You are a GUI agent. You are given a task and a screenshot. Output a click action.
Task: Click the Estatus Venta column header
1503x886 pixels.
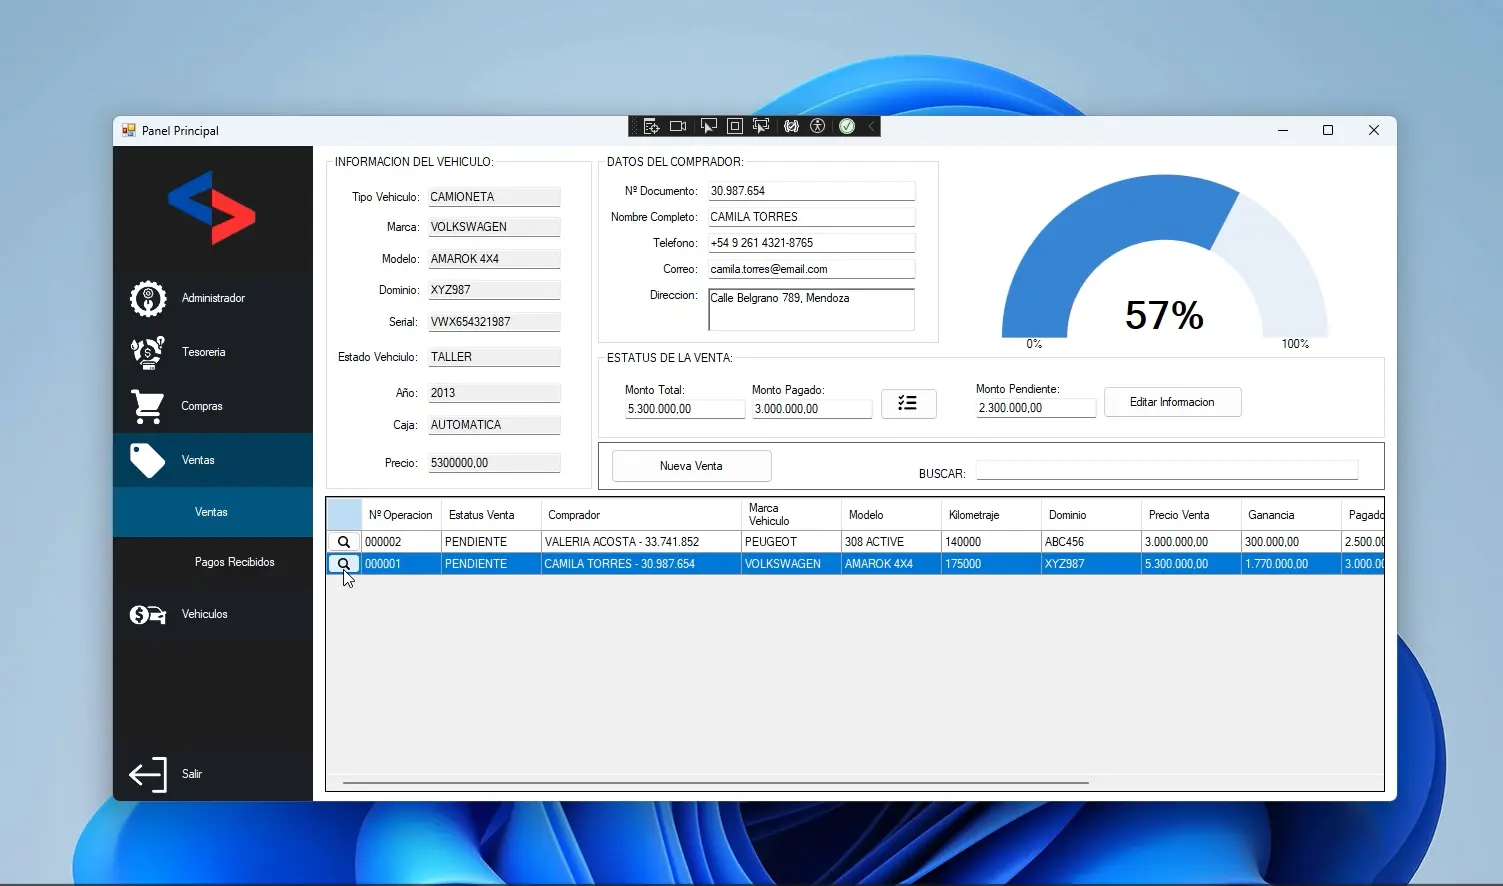coord(491,515)
